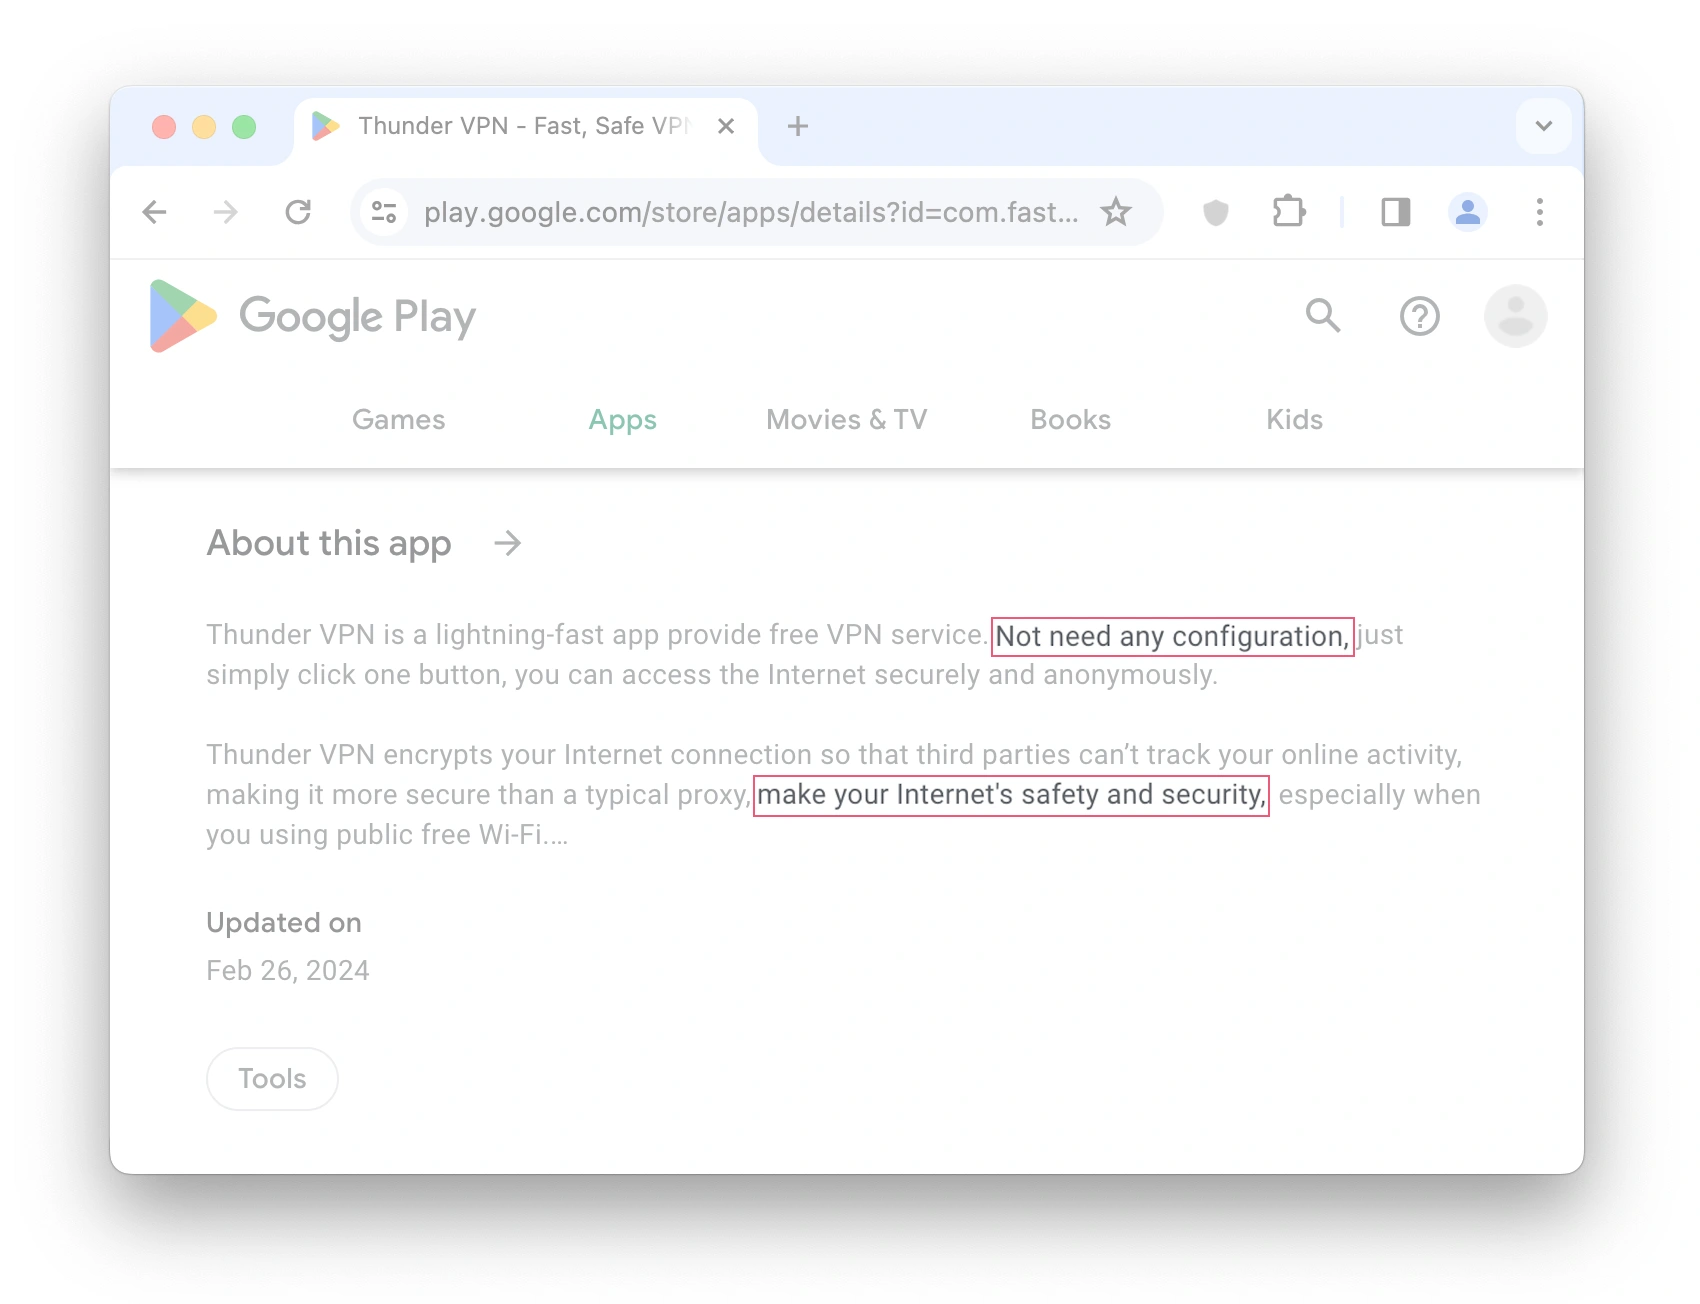Reload the Thunder VPN page
Viewport: 1700px width, 1304px height.
tap(298, 212)
